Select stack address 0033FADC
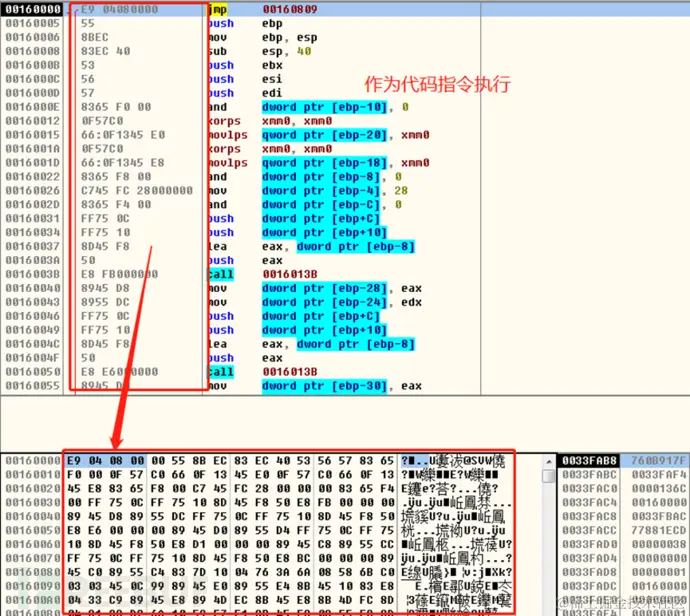 pyautogui.click(x=589, y=586)
